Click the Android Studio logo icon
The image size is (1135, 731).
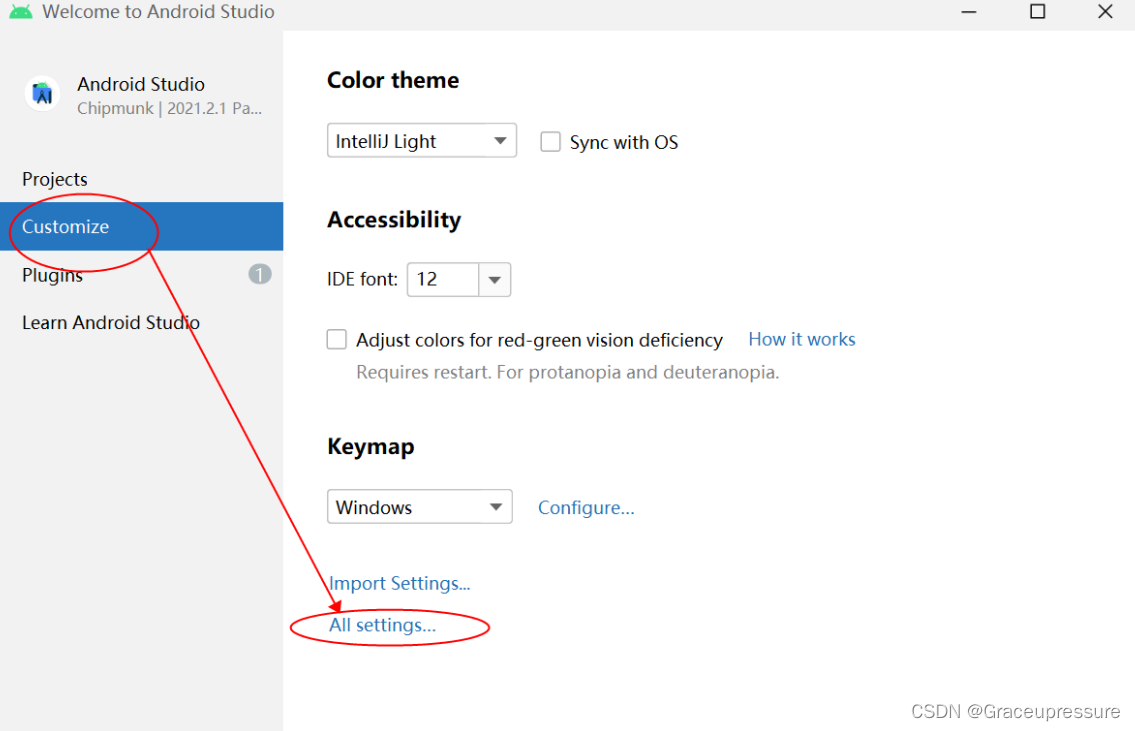point(43,94)
